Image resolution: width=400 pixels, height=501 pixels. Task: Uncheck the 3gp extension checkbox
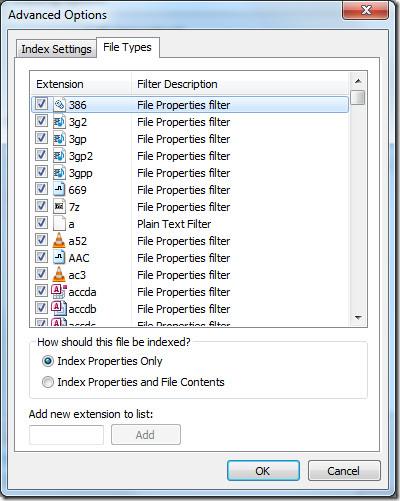(41, 138)
